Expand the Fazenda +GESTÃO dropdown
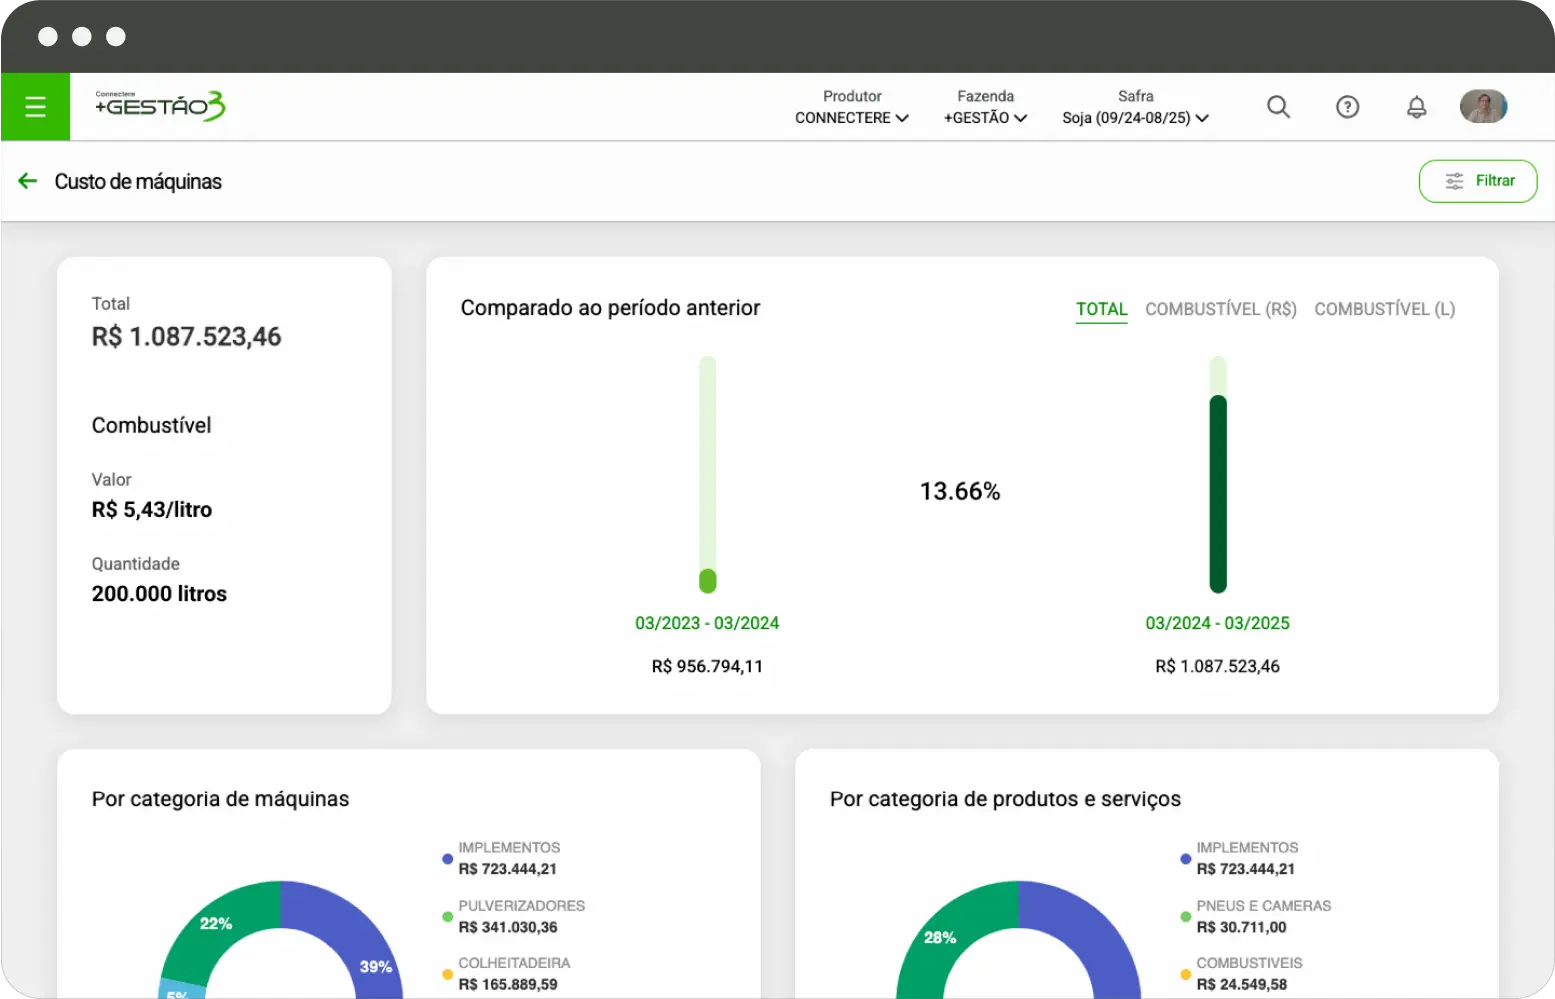Viewport: 1555px width, 999px height. [985, 117]
